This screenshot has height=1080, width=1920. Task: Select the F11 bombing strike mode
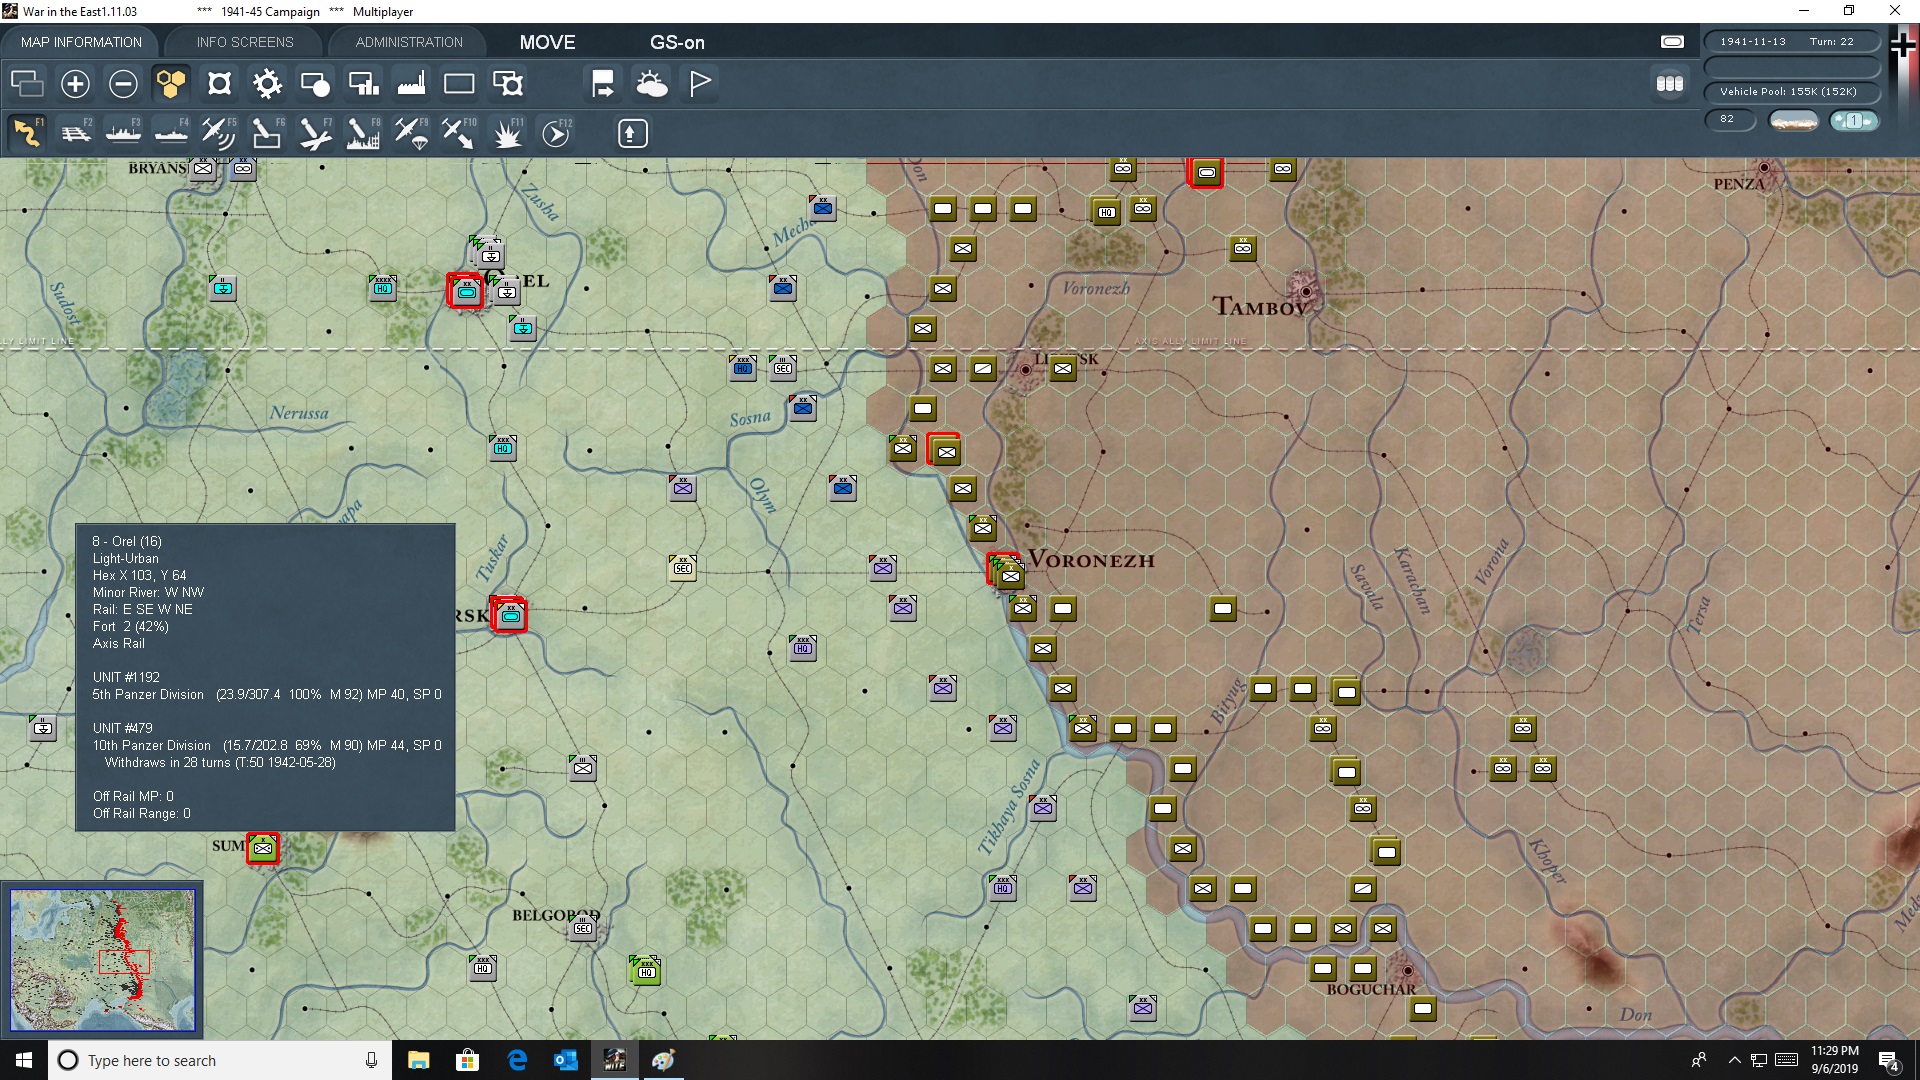click(x=507, y=133)
